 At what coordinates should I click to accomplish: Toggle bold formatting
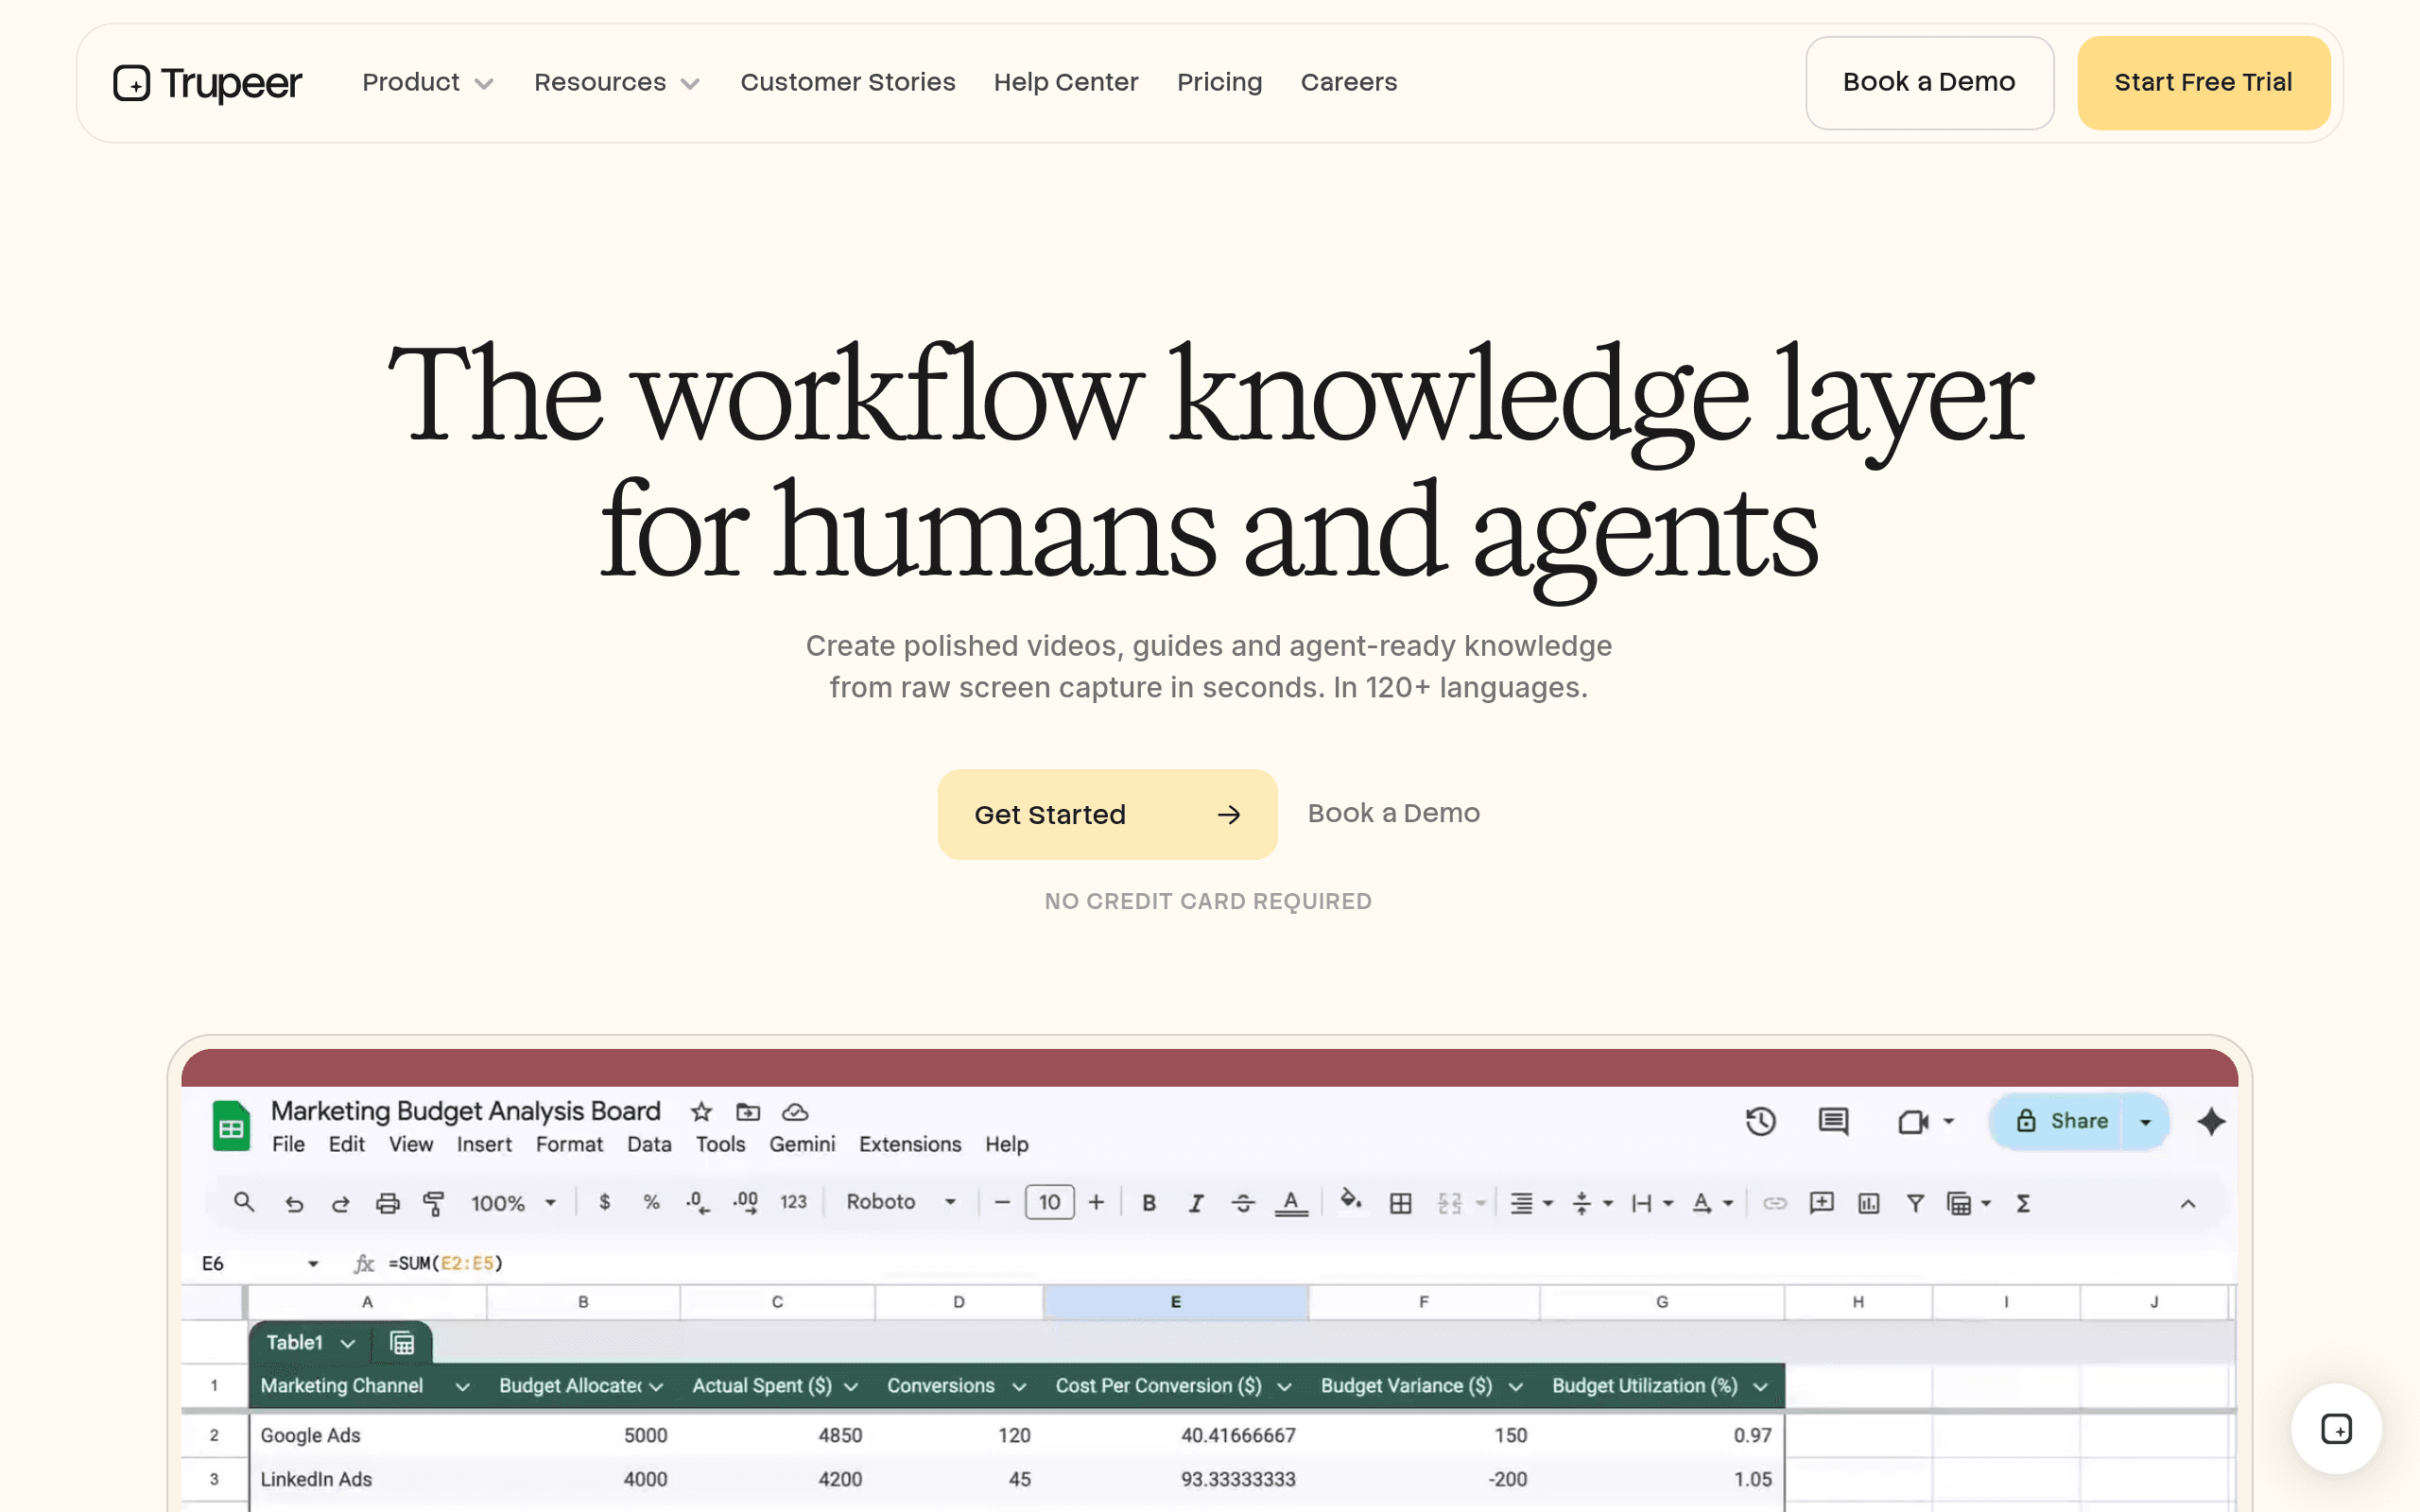(1149, 1203)
